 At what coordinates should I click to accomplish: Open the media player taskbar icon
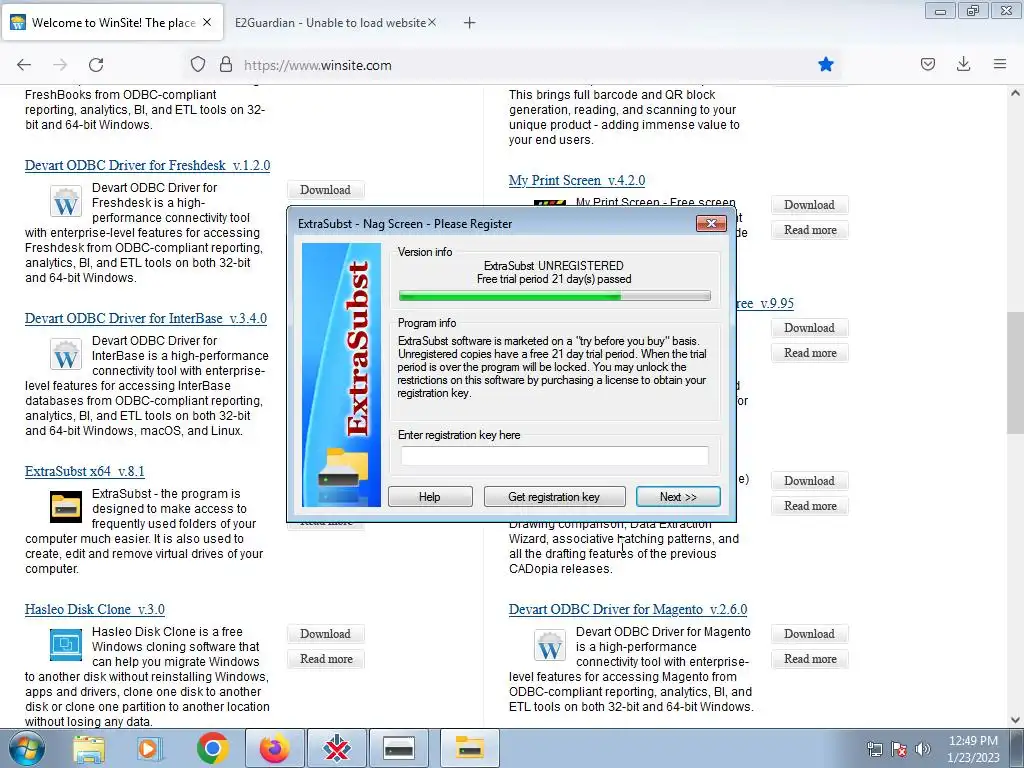coord(150,748)
